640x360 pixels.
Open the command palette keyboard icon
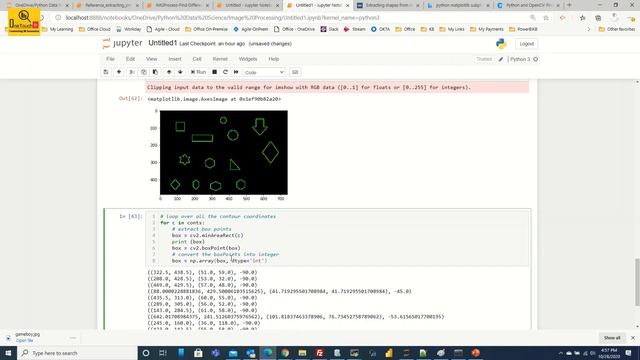tap(295, 72)
